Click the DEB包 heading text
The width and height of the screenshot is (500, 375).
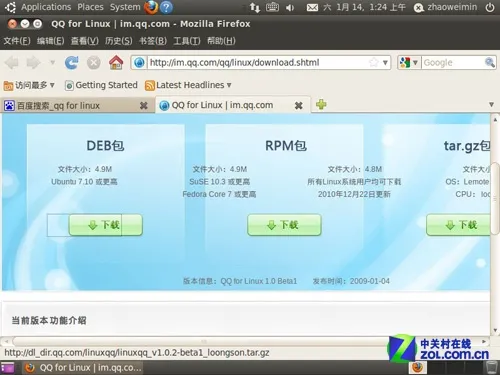coord(105,146)
